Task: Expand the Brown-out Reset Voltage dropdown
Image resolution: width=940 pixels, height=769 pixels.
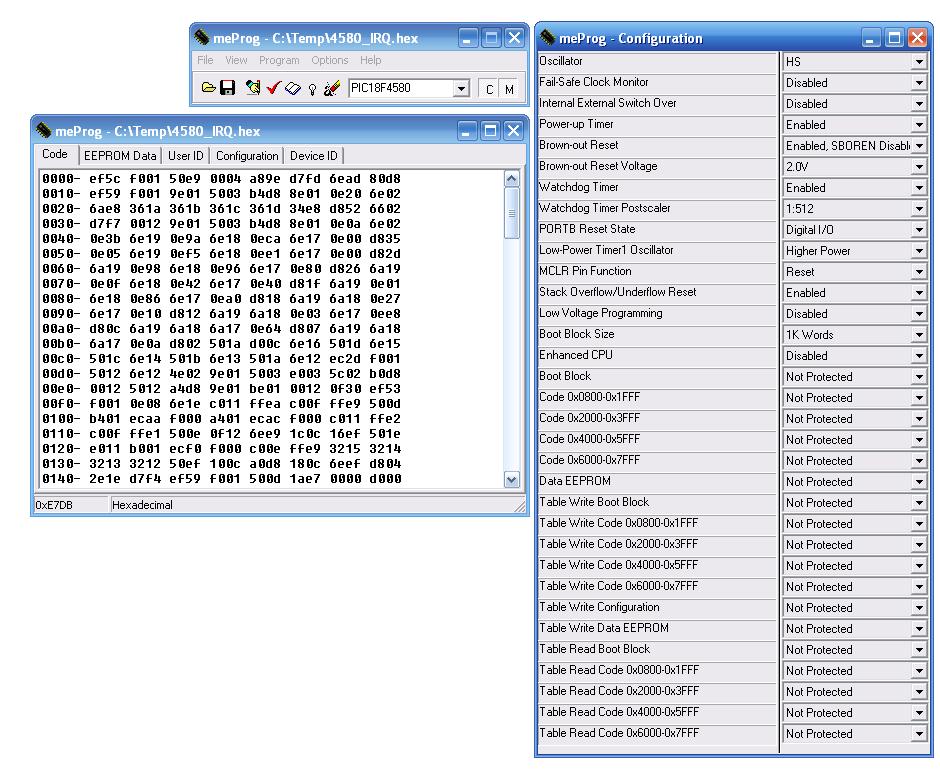Action: (x=919, y=167)
